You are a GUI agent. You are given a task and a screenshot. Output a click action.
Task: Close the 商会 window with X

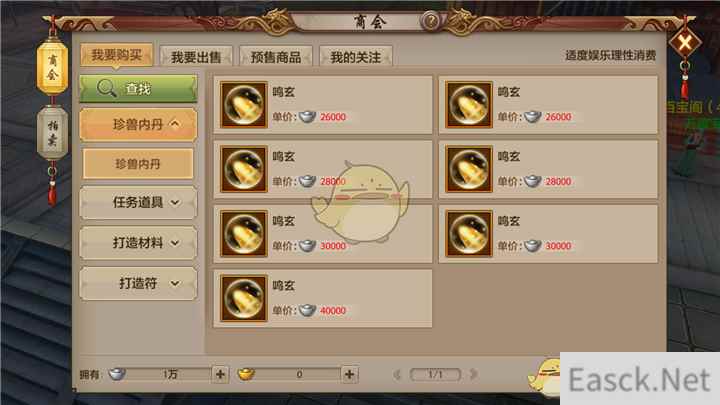click(x=684, y=43)
